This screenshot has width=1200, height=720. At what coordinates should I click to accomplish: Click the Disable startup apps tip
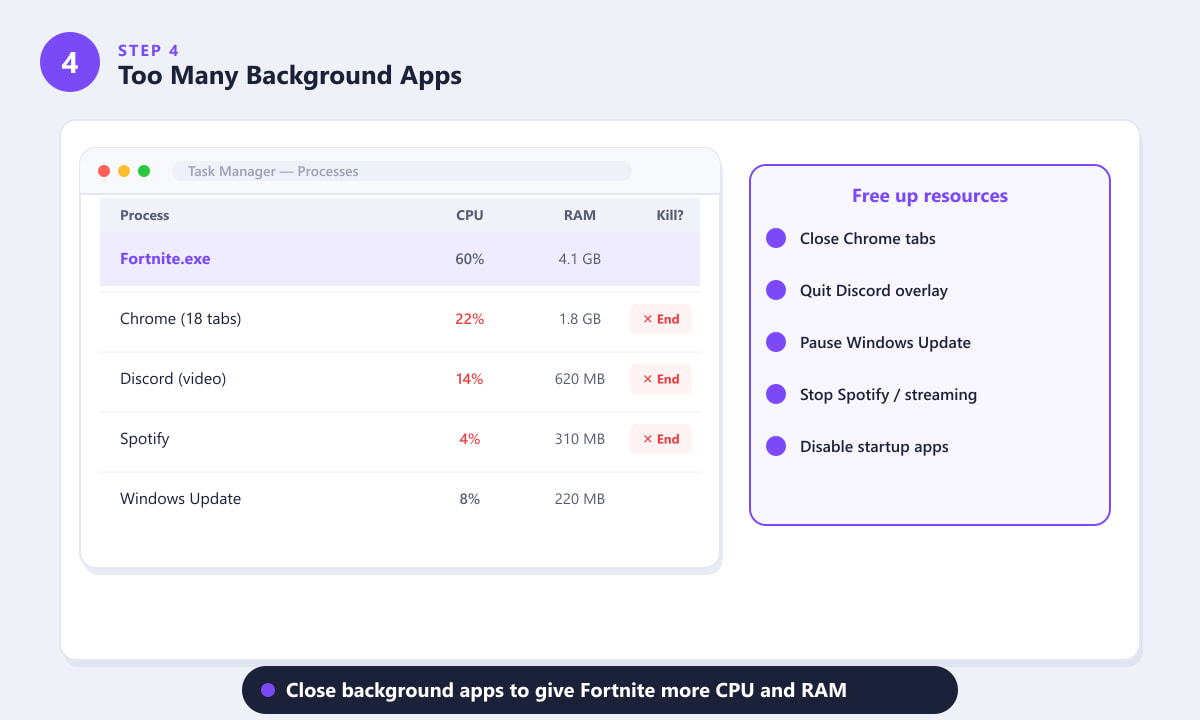point(874,447)
